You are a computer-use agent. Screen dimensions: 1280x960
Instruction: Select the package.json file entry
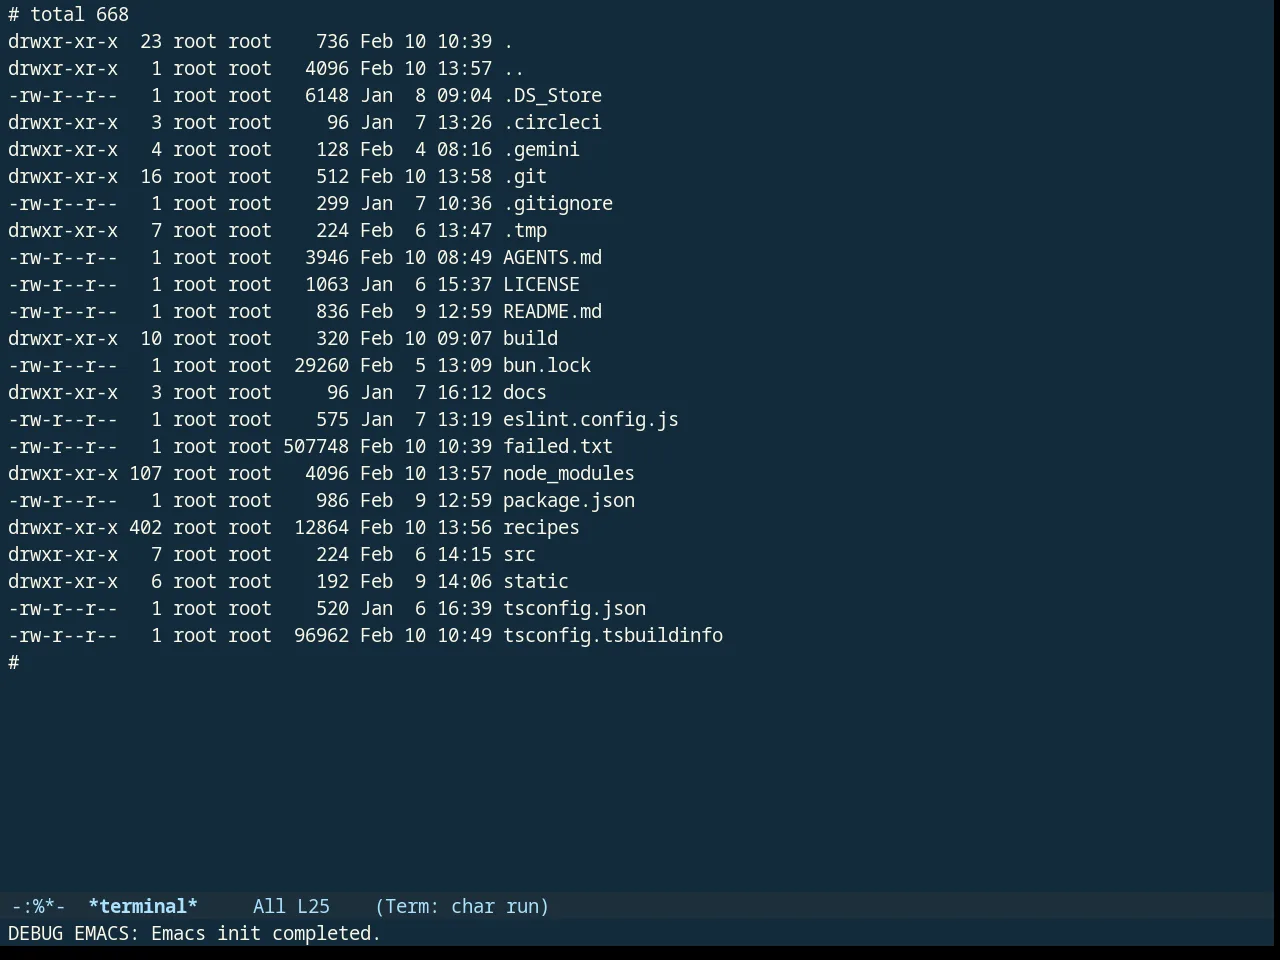569,501
